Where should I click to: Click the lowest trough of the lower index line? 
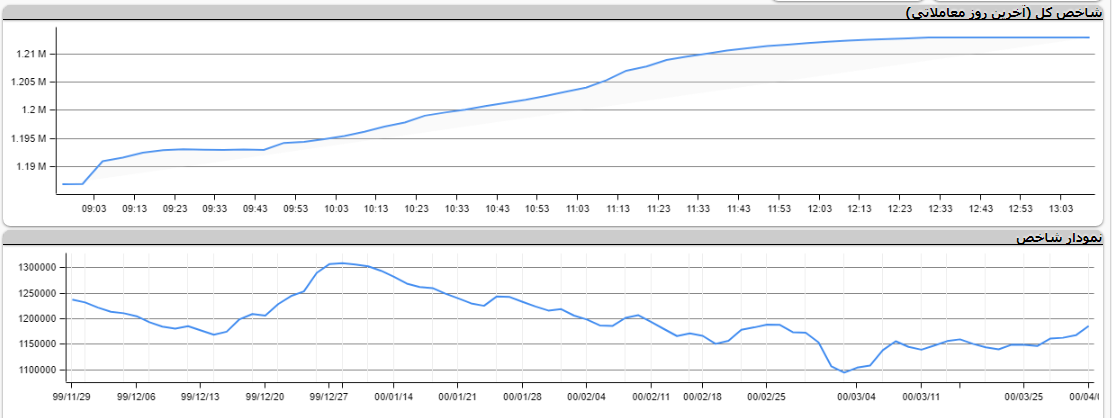pos(845,372)
